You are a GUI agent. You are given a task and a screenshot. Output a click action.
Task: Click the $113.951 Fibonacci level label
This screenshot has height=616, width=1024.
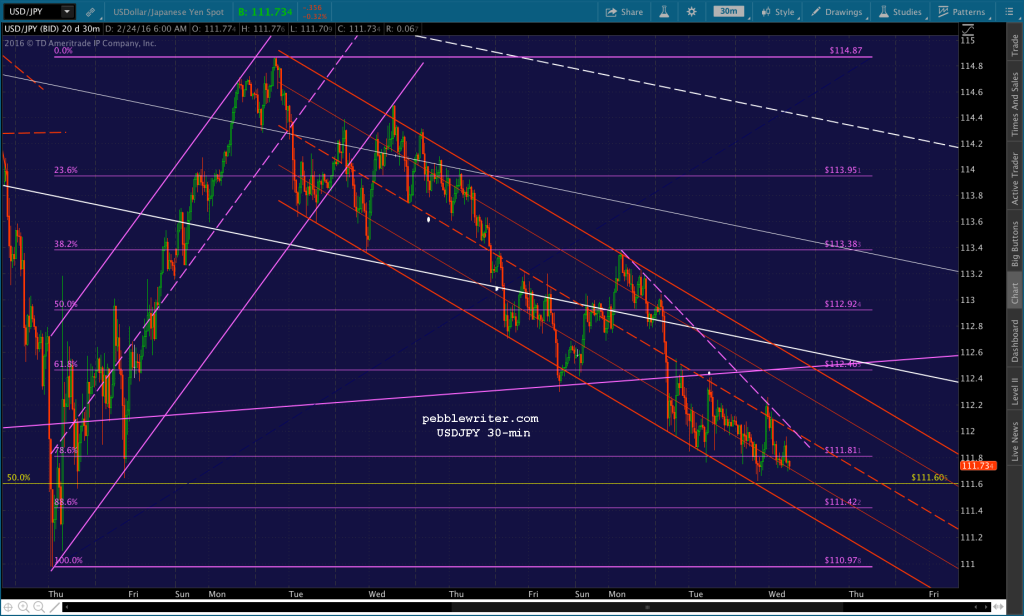(x=842, y=170)
